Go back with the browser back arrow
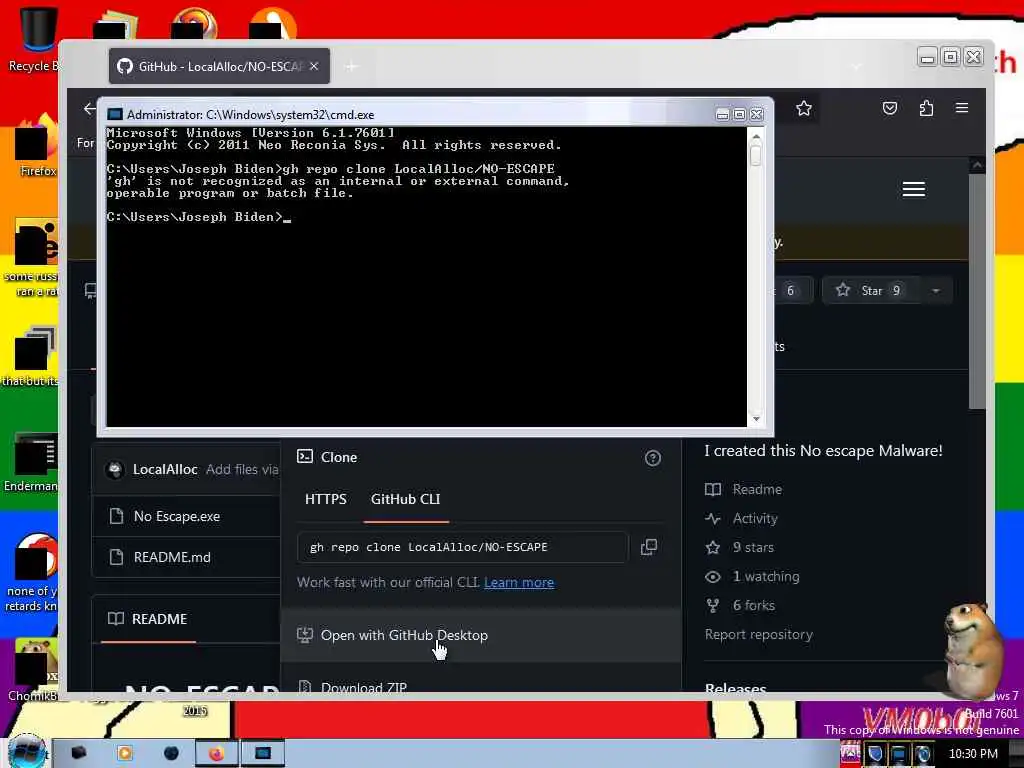This screenshot has width=1024, height=768. pos(89,108)
